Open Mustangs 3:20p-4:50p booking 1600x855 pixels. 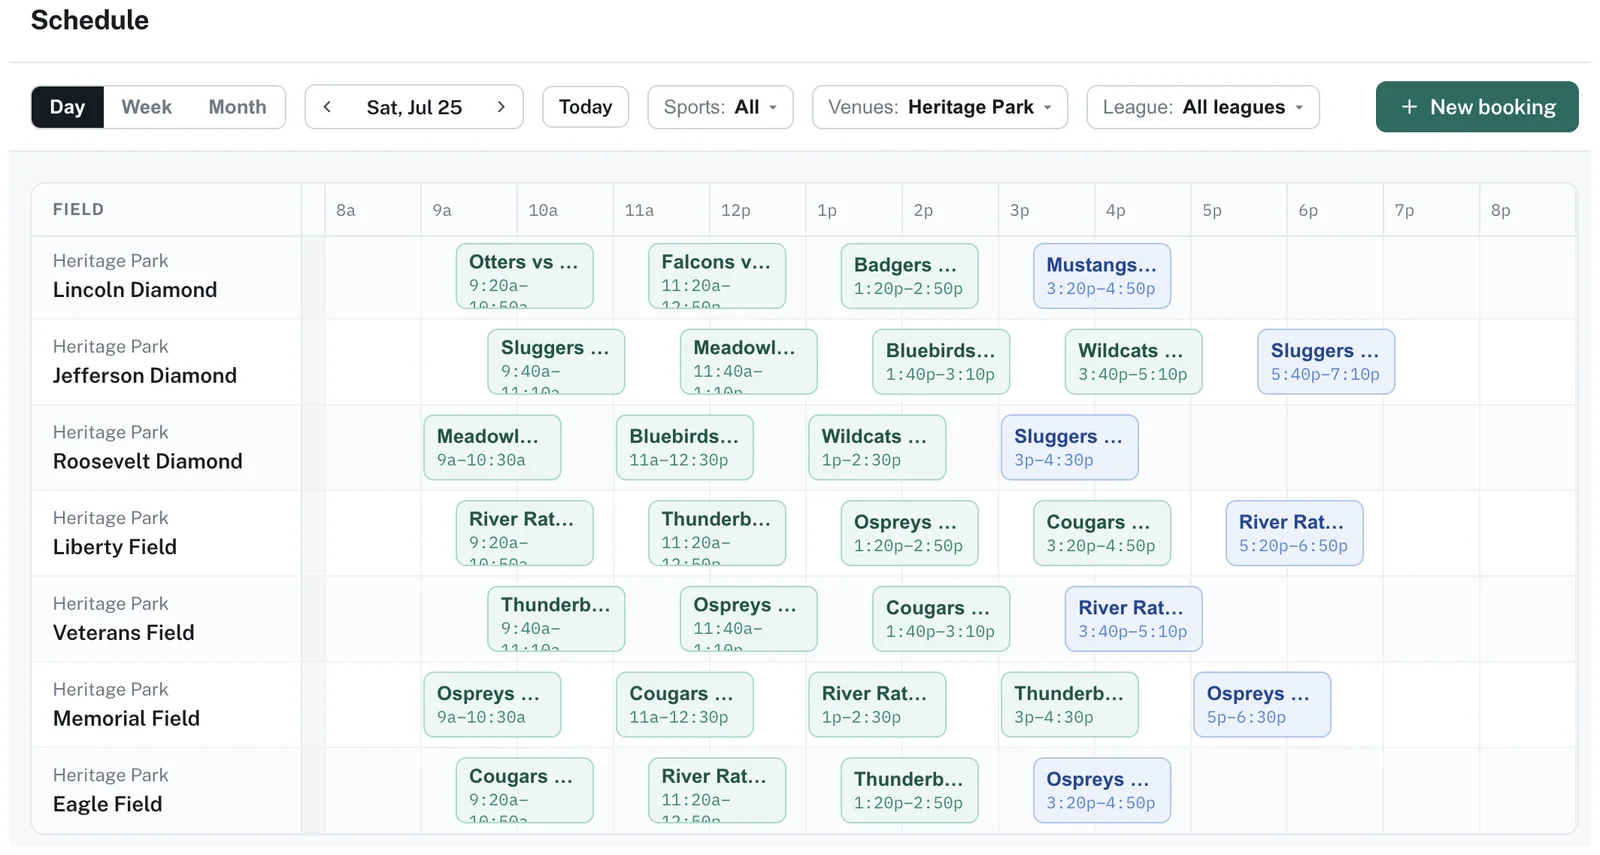(1102, 276)
